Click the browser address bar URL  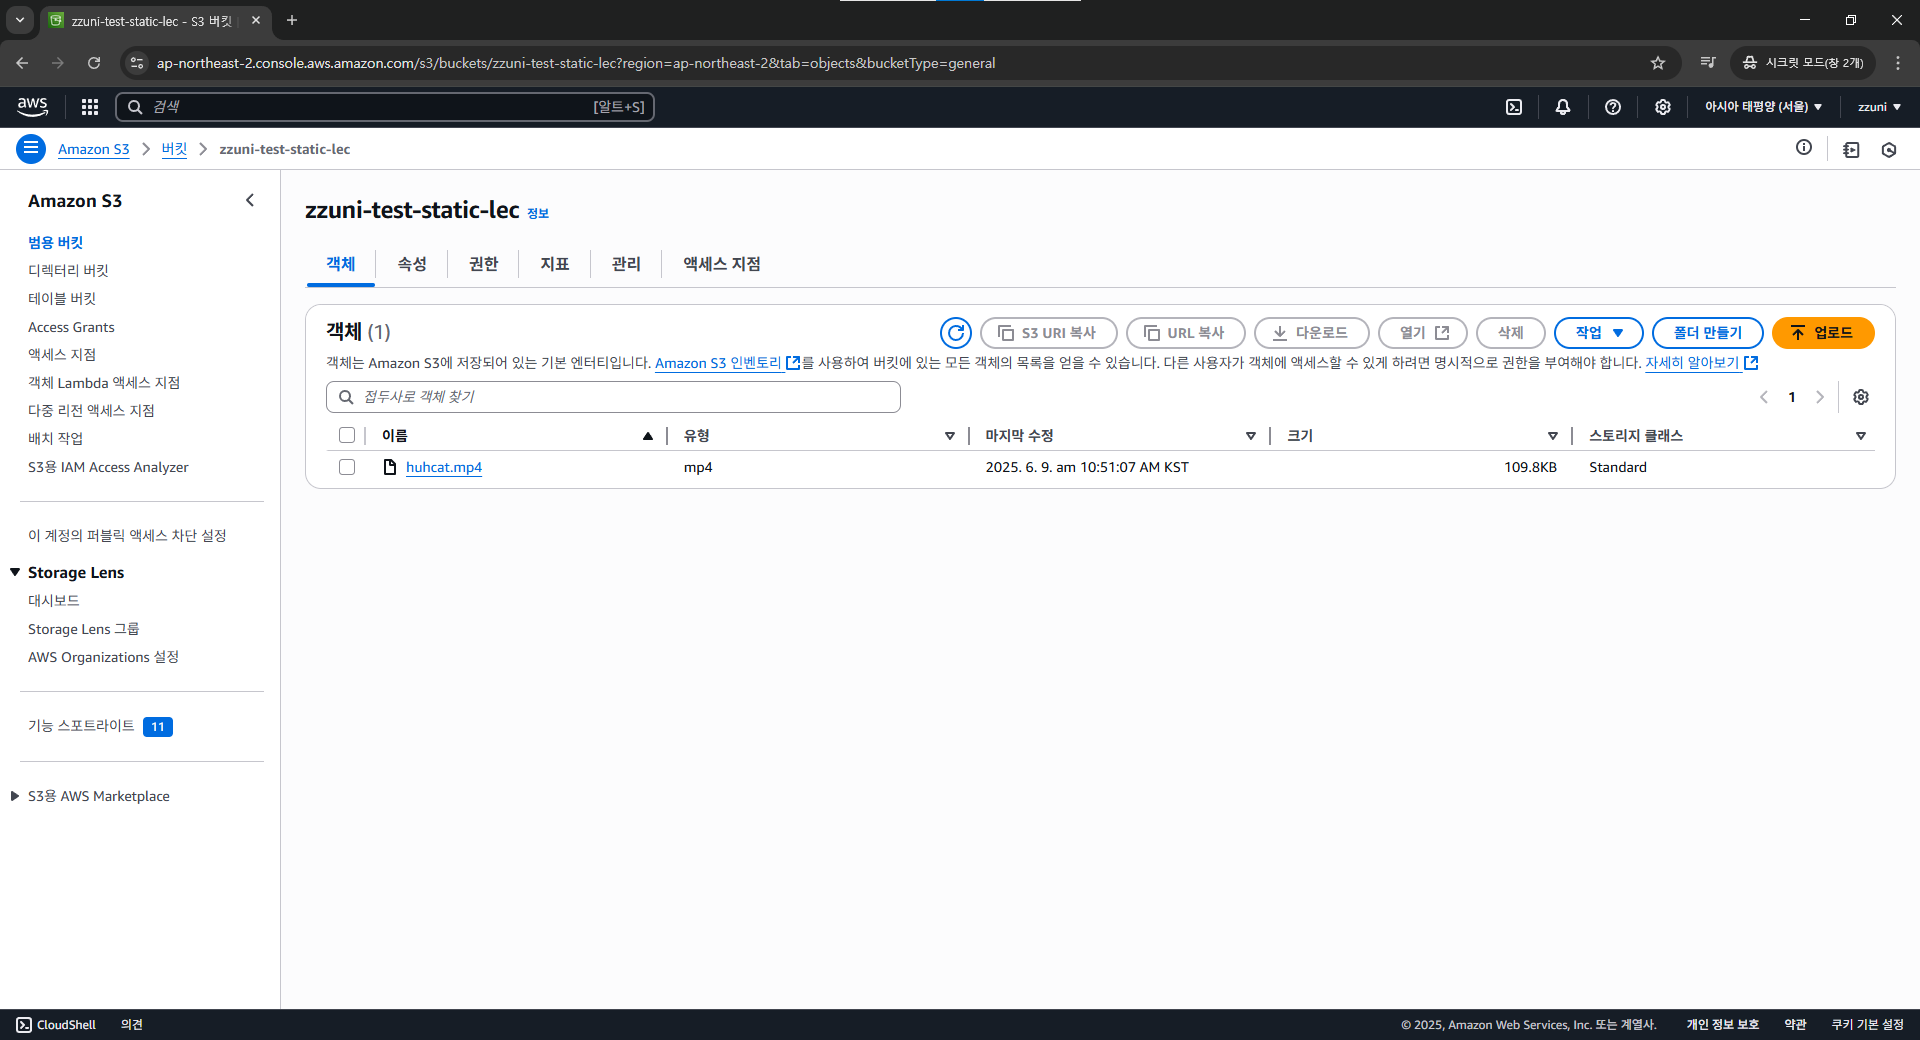click(576, 63)
